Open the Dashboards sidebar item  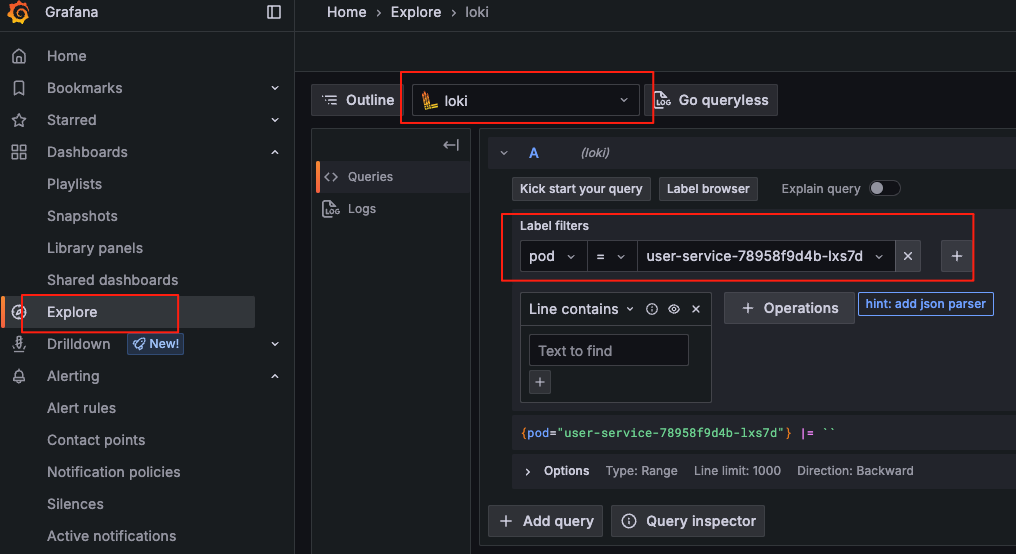[x=87, y=152]
